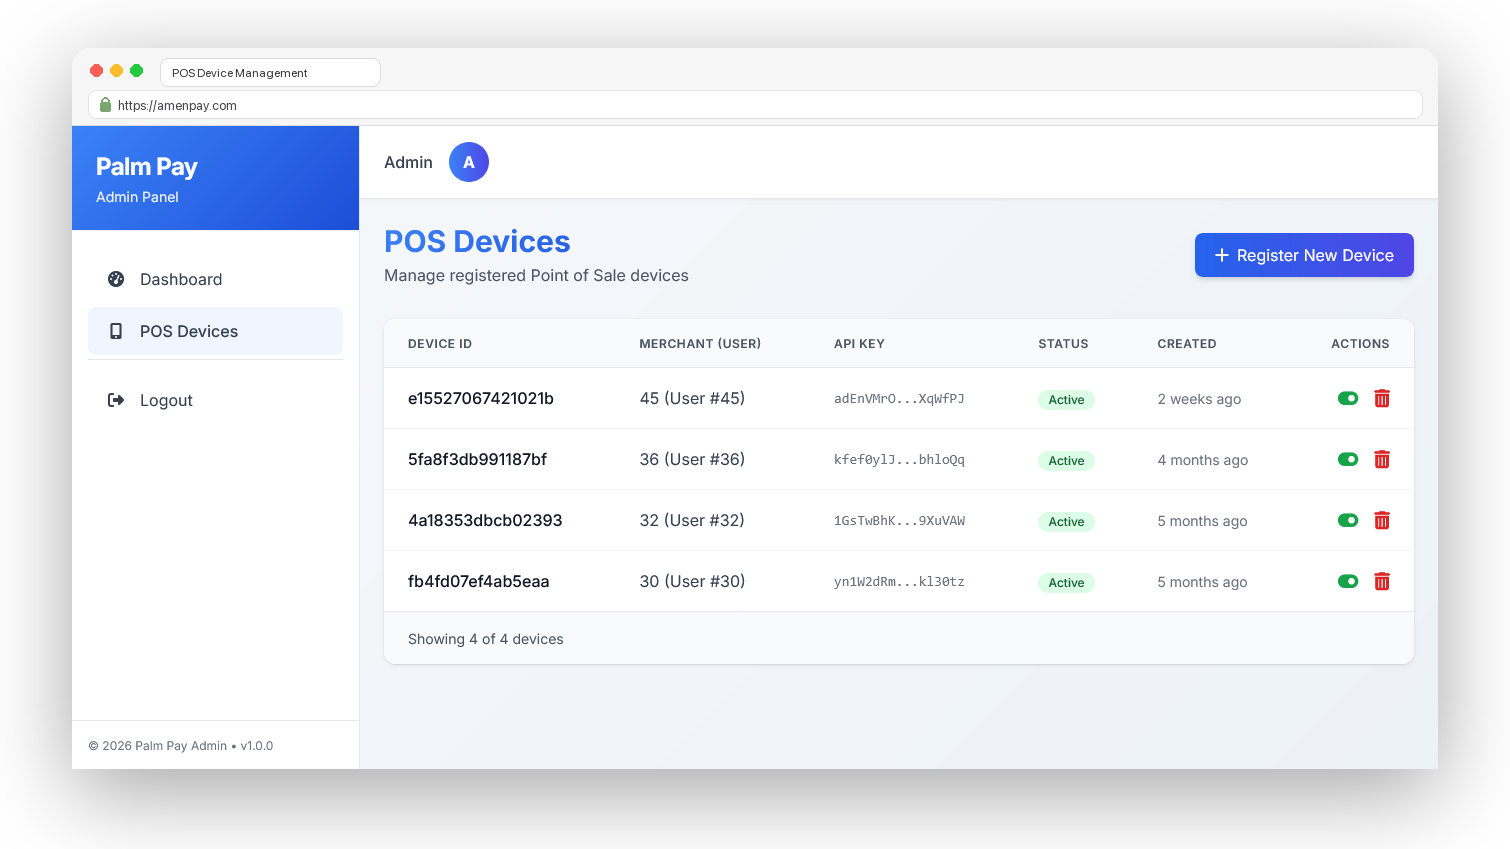The height and width of the screenshot is (849, 1510).
Task: Toggle status of device 4a18353dbcb02393
Action: tap(1348, 520)
